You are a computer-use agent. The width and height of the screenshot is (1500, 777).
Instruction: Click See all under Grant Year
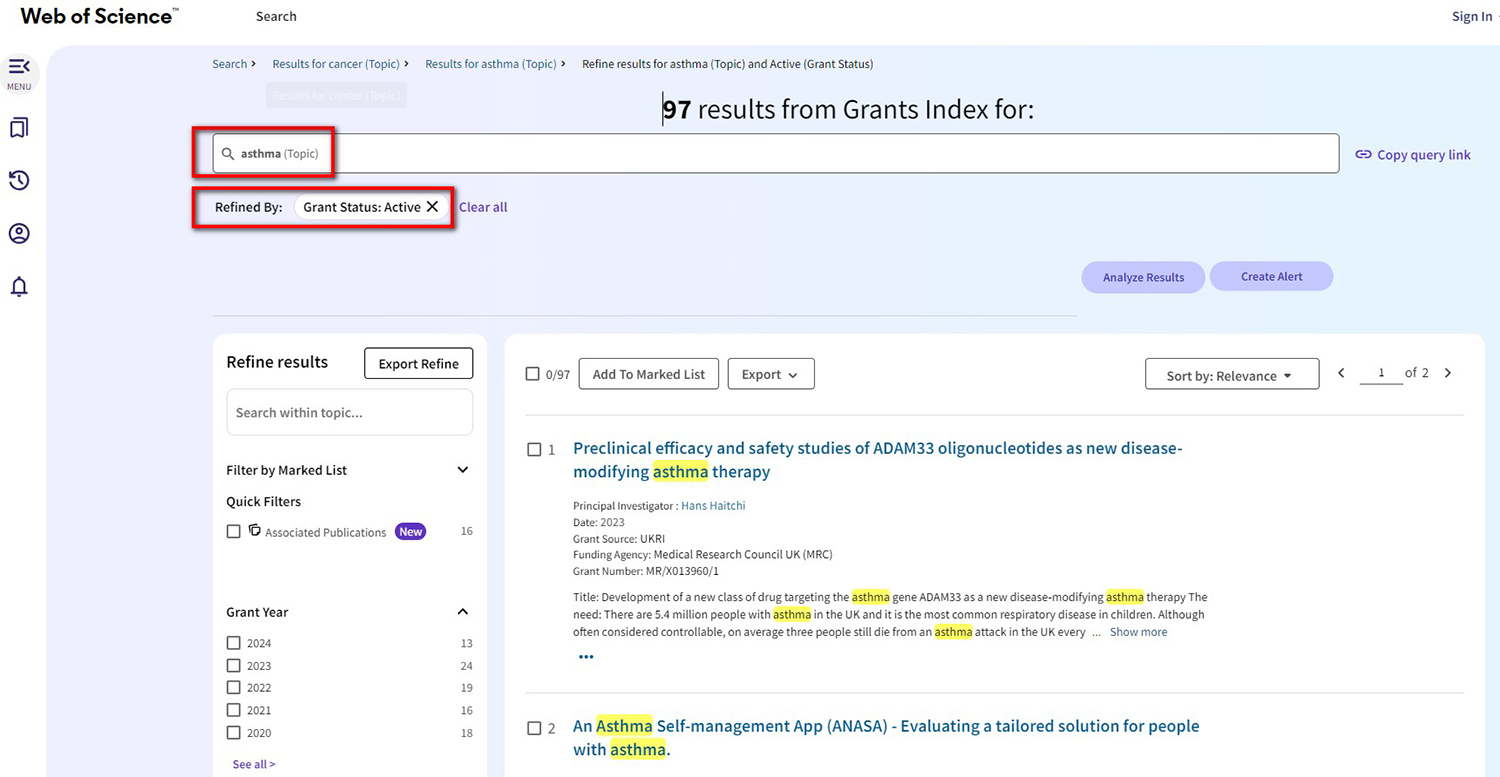pos(254,764)
